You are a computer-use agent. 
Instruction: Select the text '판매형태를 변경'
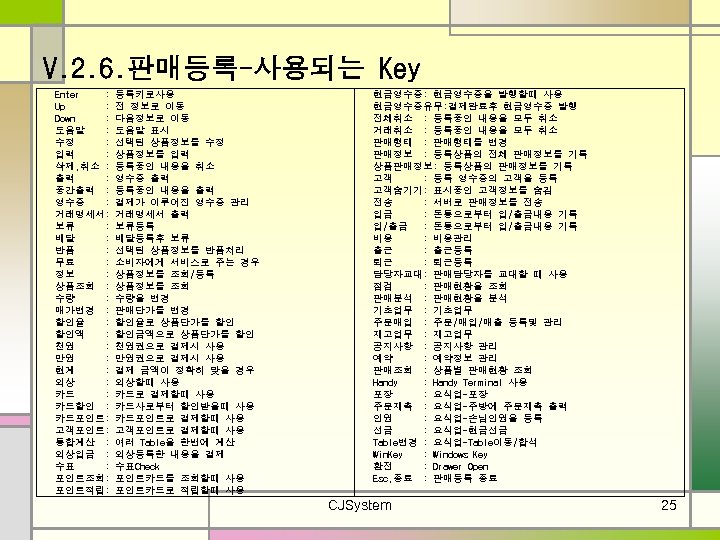(x=470, y=142)
